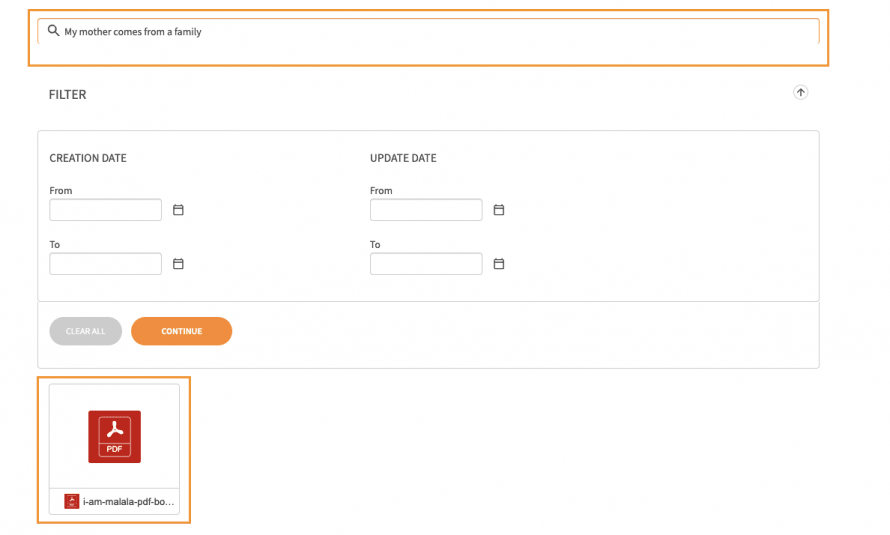The image size is (890, 535).
Task: Click the magnifying glass search icon
Action: [53, 31]
